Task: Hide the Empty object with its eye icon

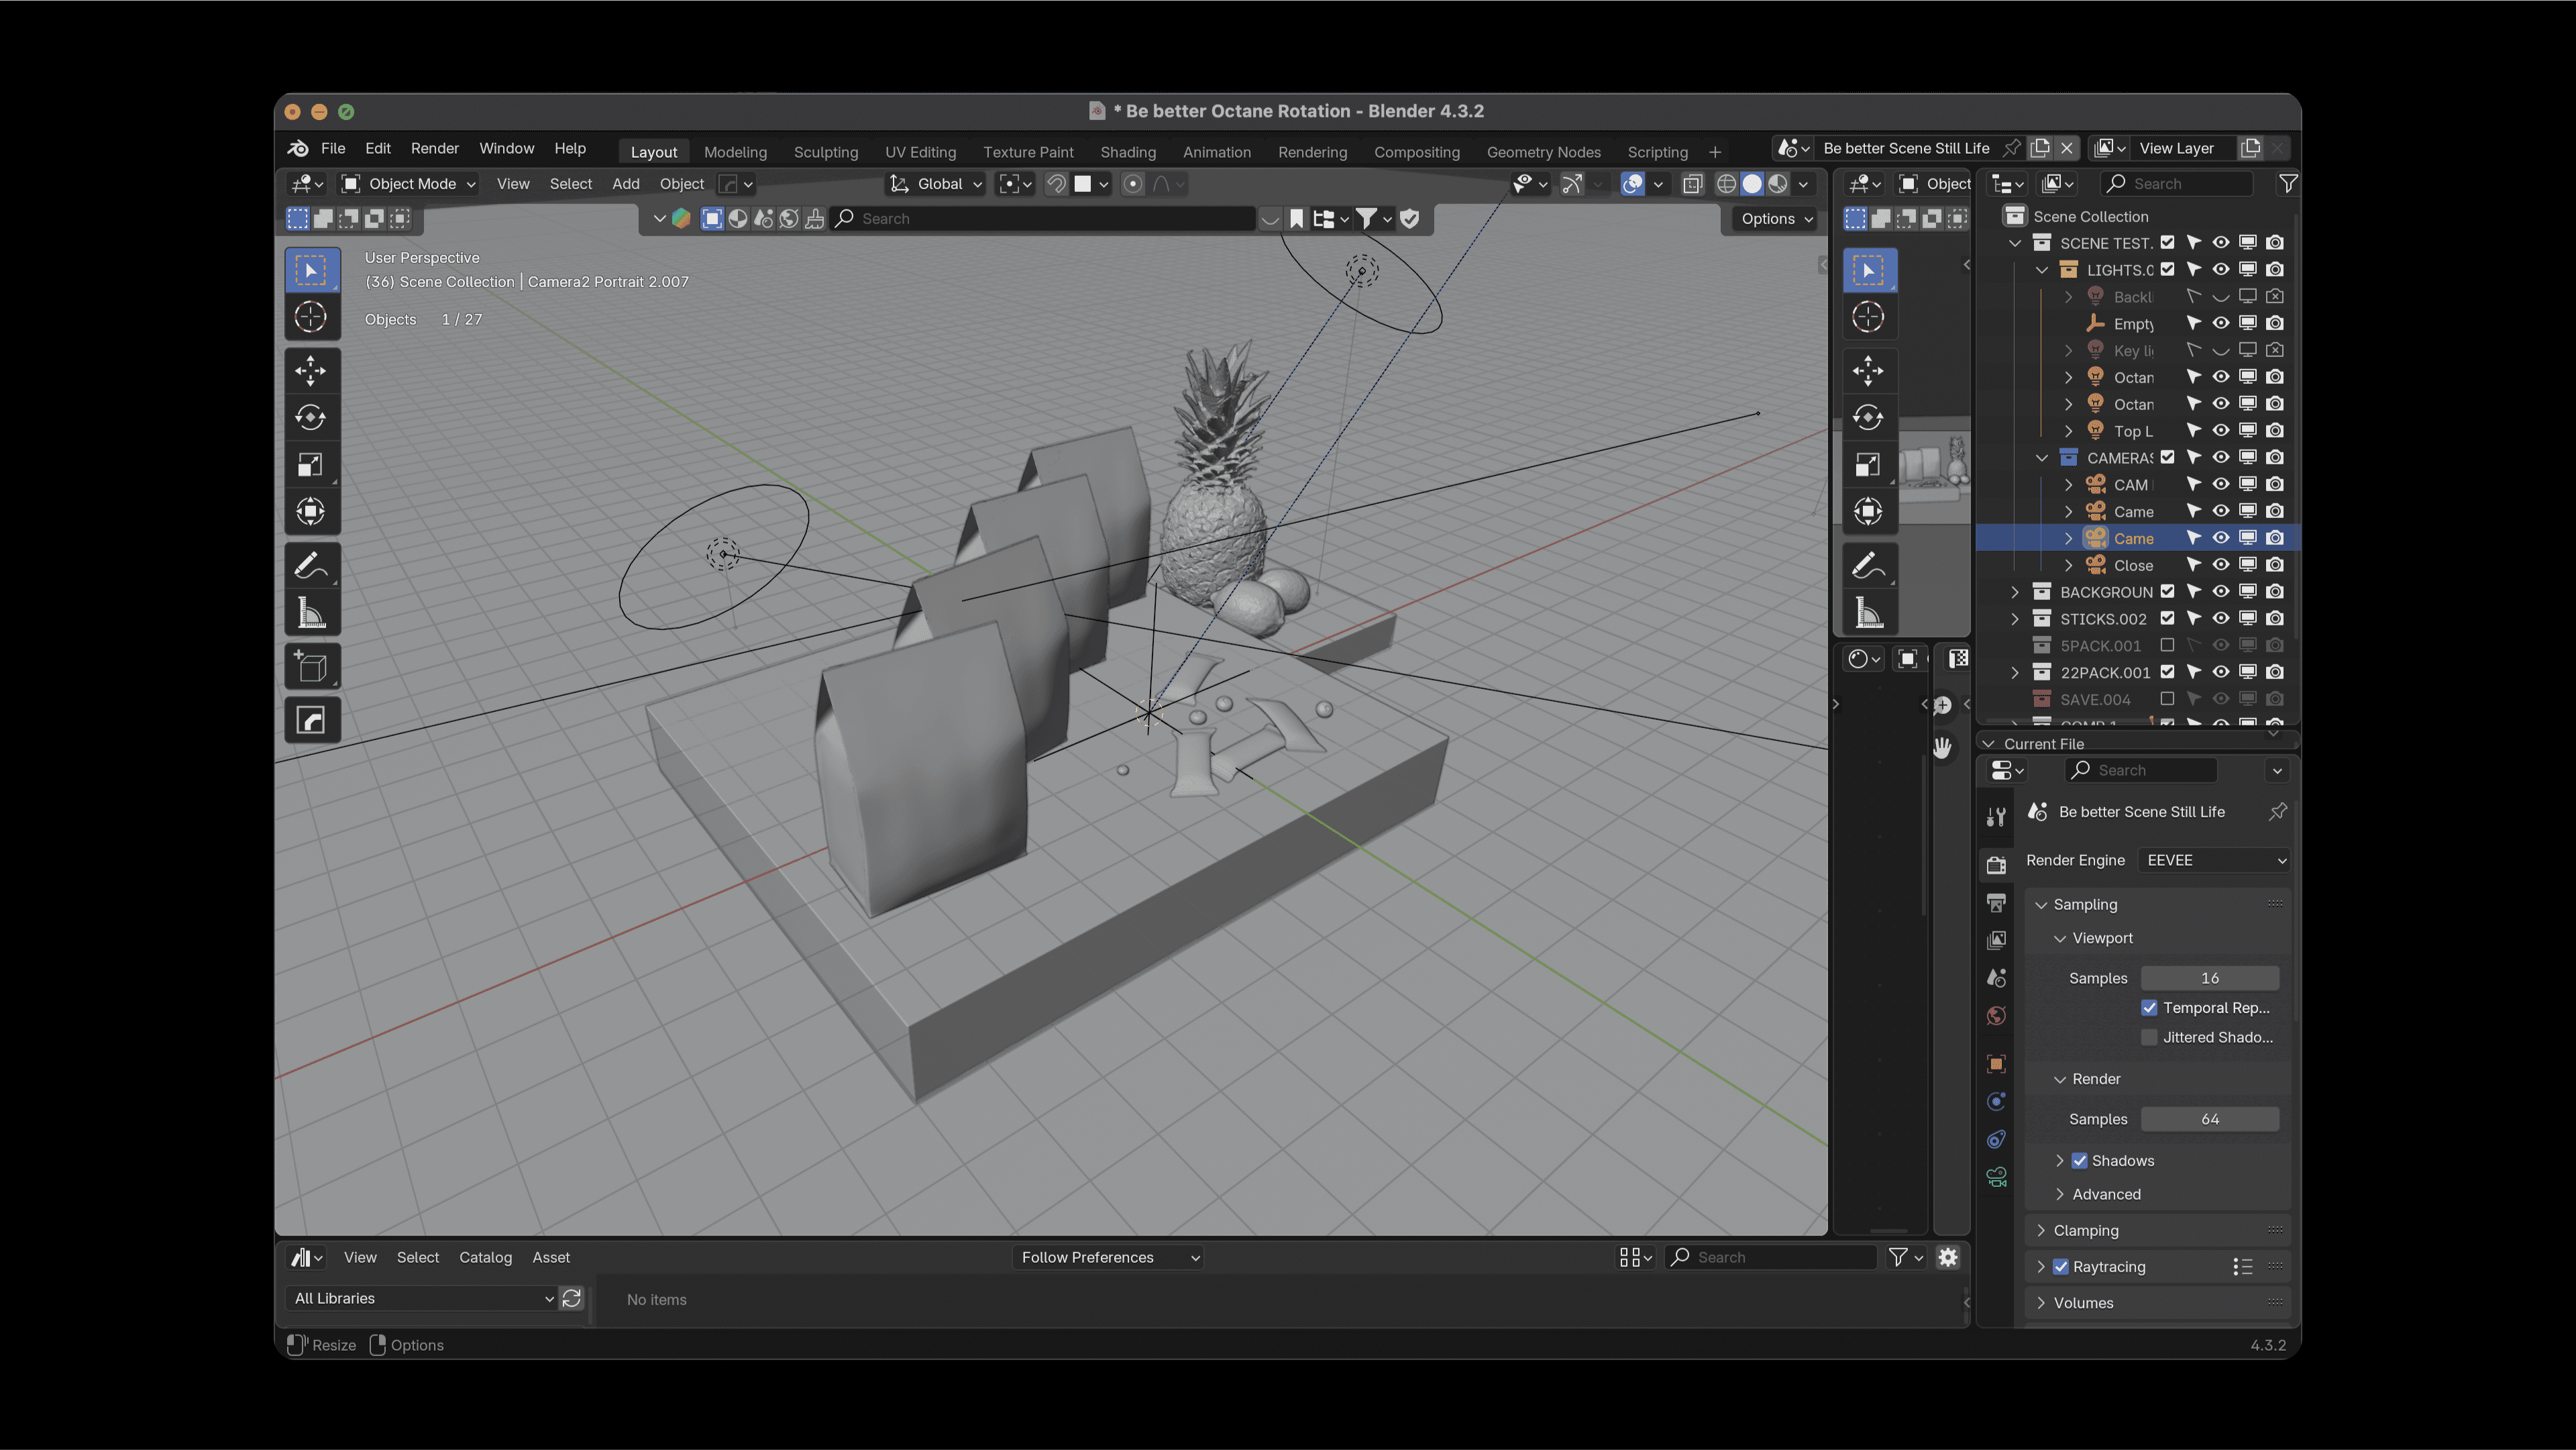Action: click(x=2220, y=323)
